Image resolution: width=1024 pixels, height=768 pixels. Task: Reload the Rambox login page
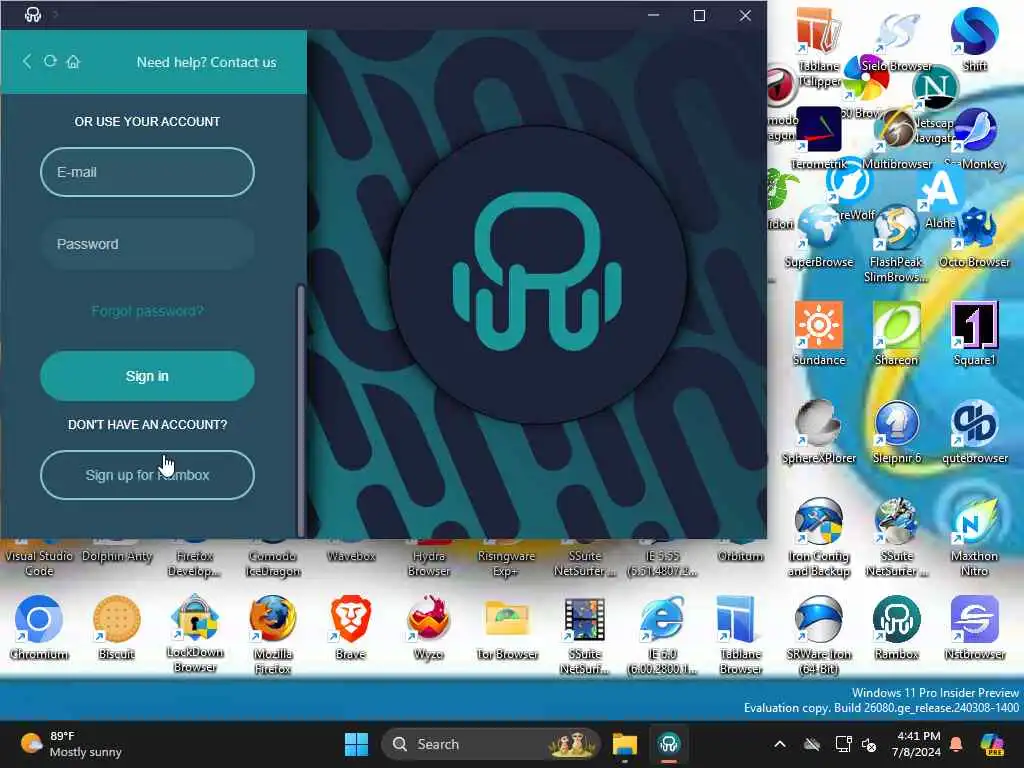[x=50, y=61]
